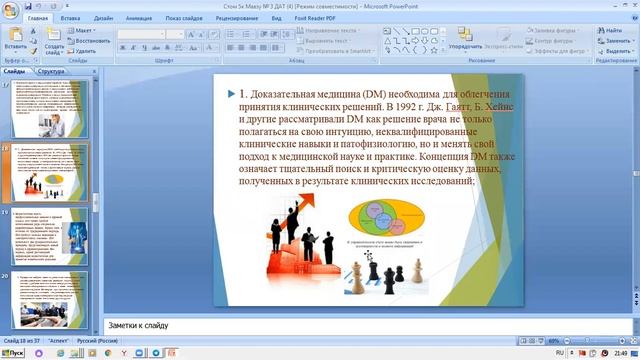
Task: Click the PowerPoint taskbar button
Action: pos(171,353)
